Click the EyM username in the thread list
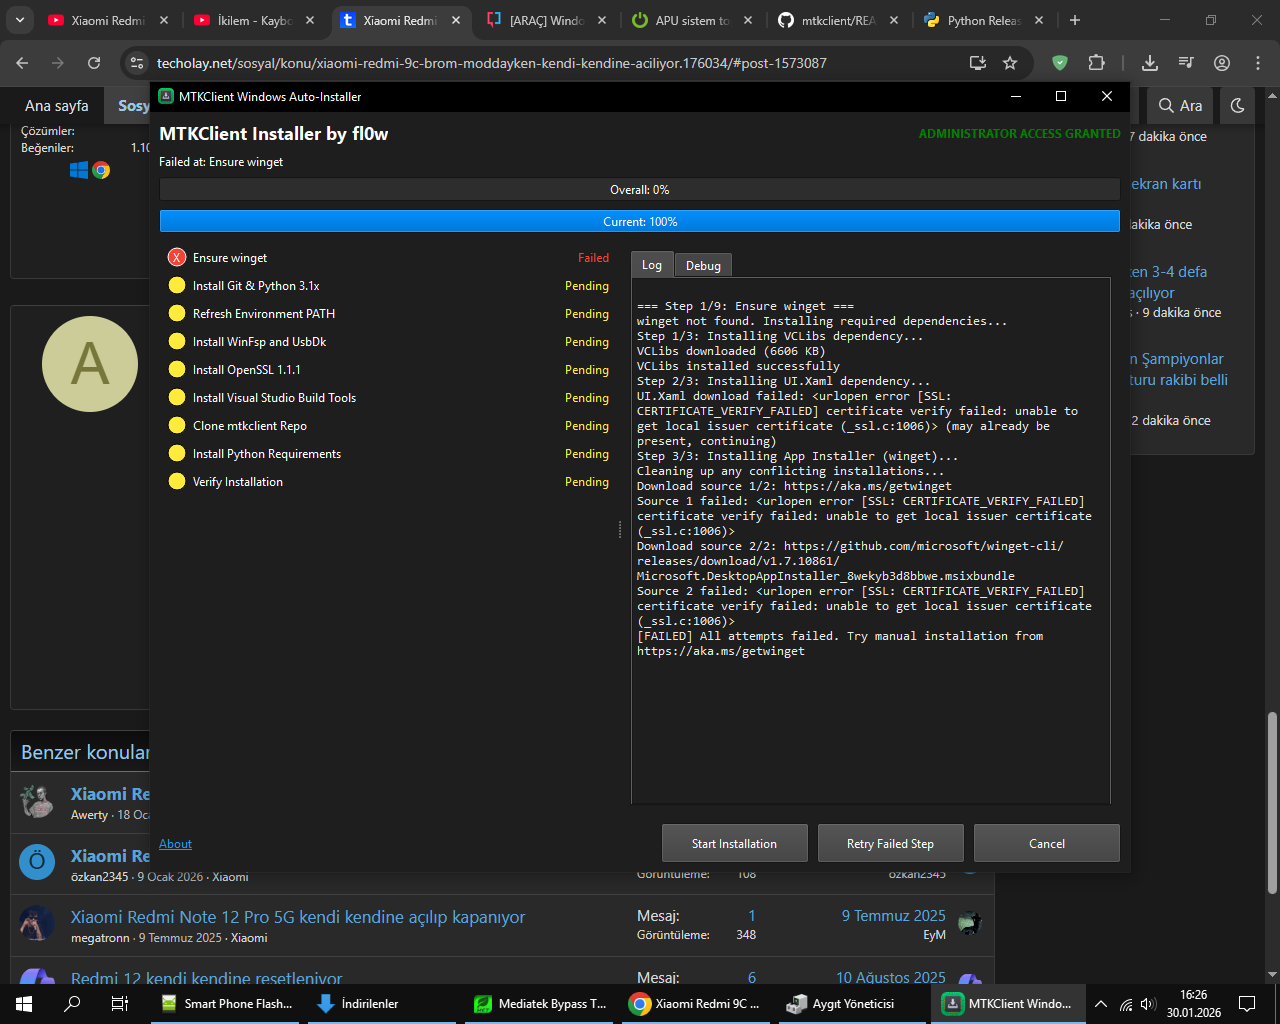 click(x=934, y=935)
